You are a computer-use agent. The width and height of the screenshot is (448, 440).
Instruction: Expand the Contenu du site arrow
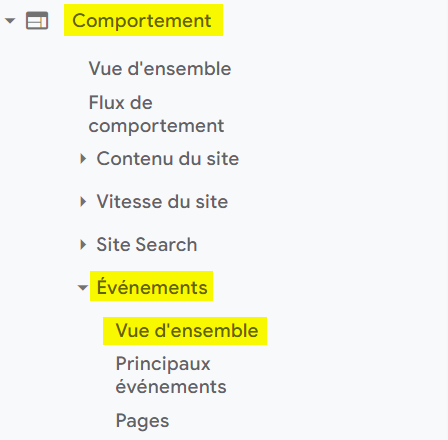83,159
